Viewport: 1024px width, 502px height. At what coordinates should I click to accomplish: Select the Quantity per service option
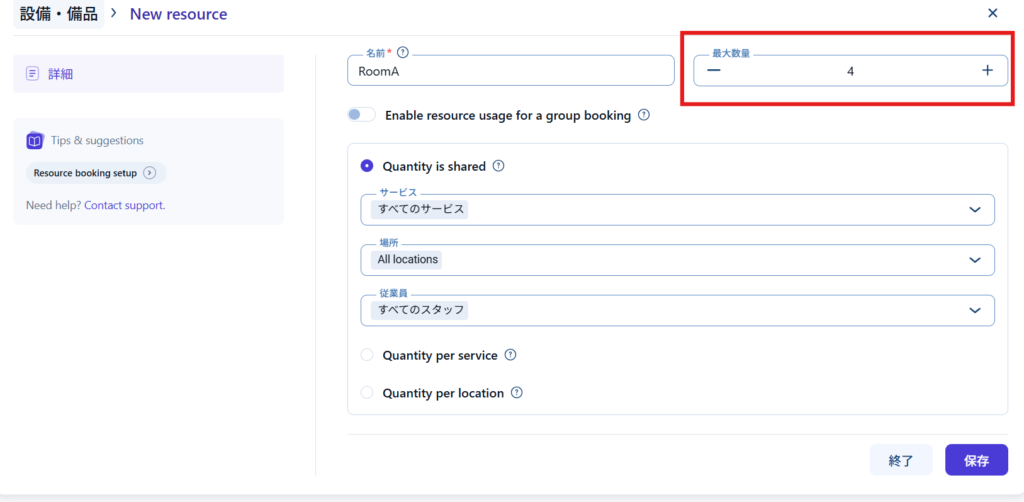pos(367,355)
